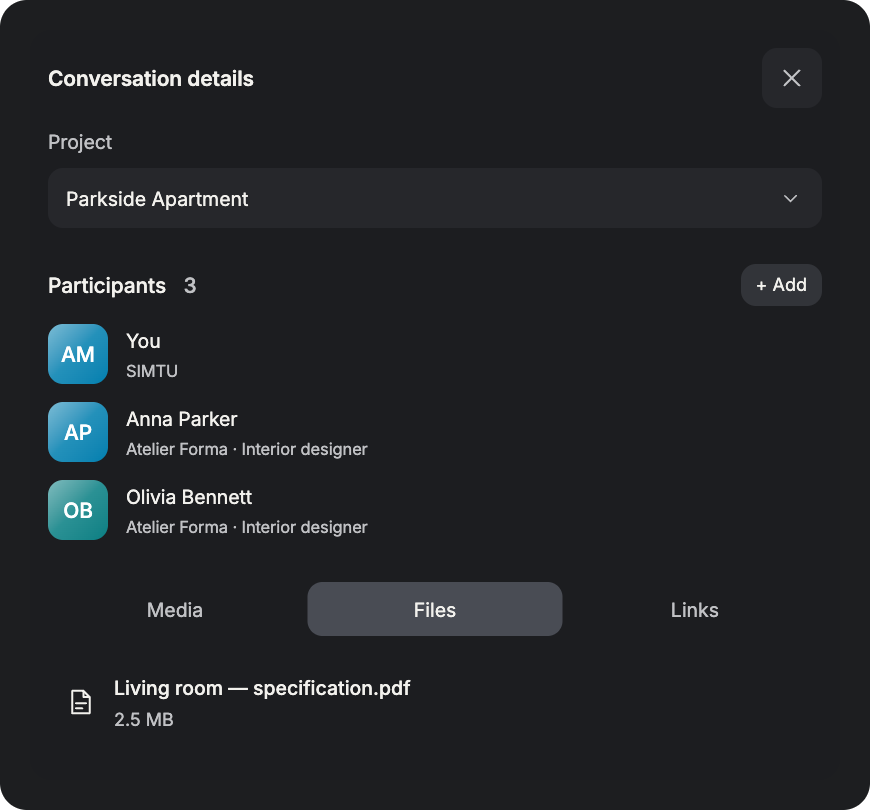Viewport: 870px width, 810px height.
Task: Close the Conversation details panel
Action: pos(791,78)
